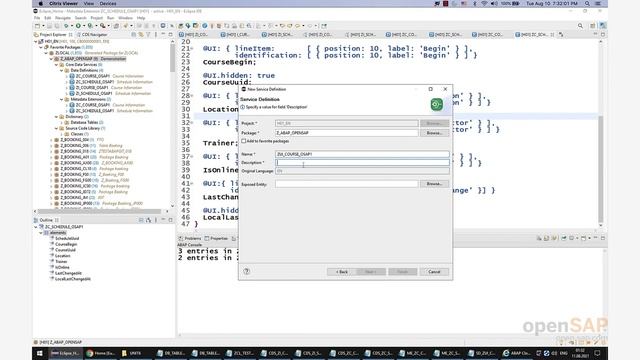Click the Eclipse taskbar item
The height and width of the screenshot is (360, 640).
tap(65, 353)
